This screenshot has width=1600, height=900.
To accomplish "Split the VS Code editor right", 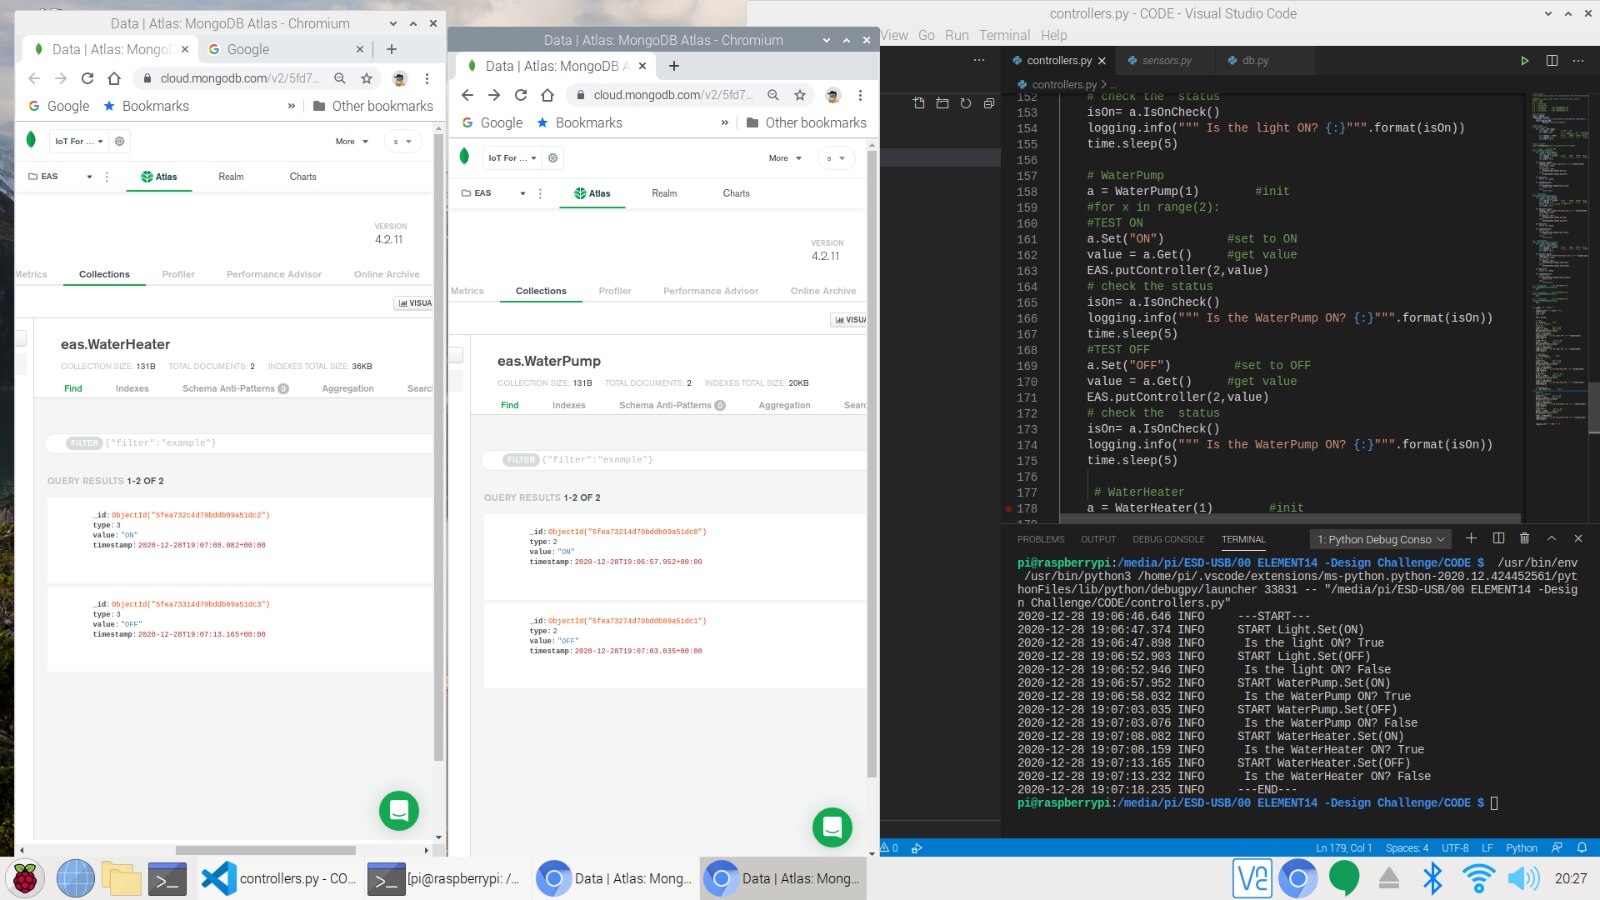I will coord(1552,61).
